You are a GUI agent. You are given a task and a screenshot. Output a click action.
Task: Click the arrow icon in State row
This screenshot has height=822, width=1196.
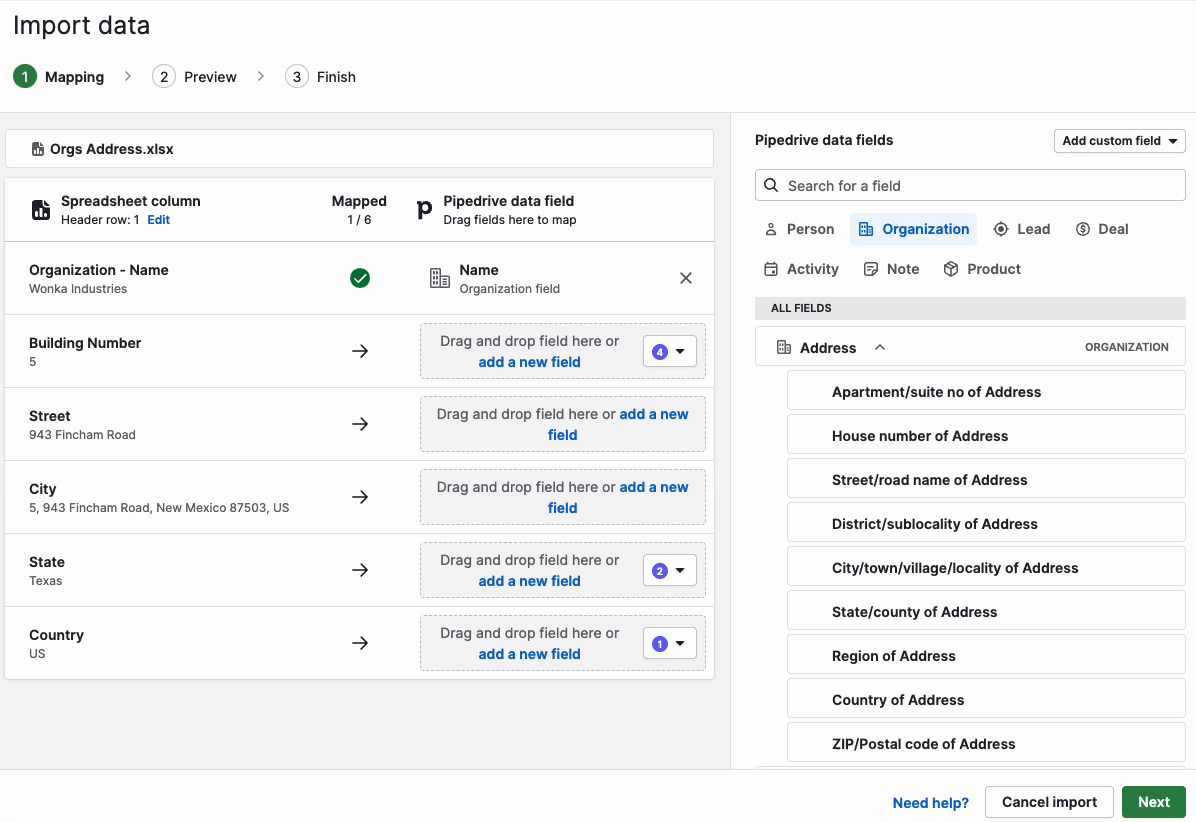[360, 570]
